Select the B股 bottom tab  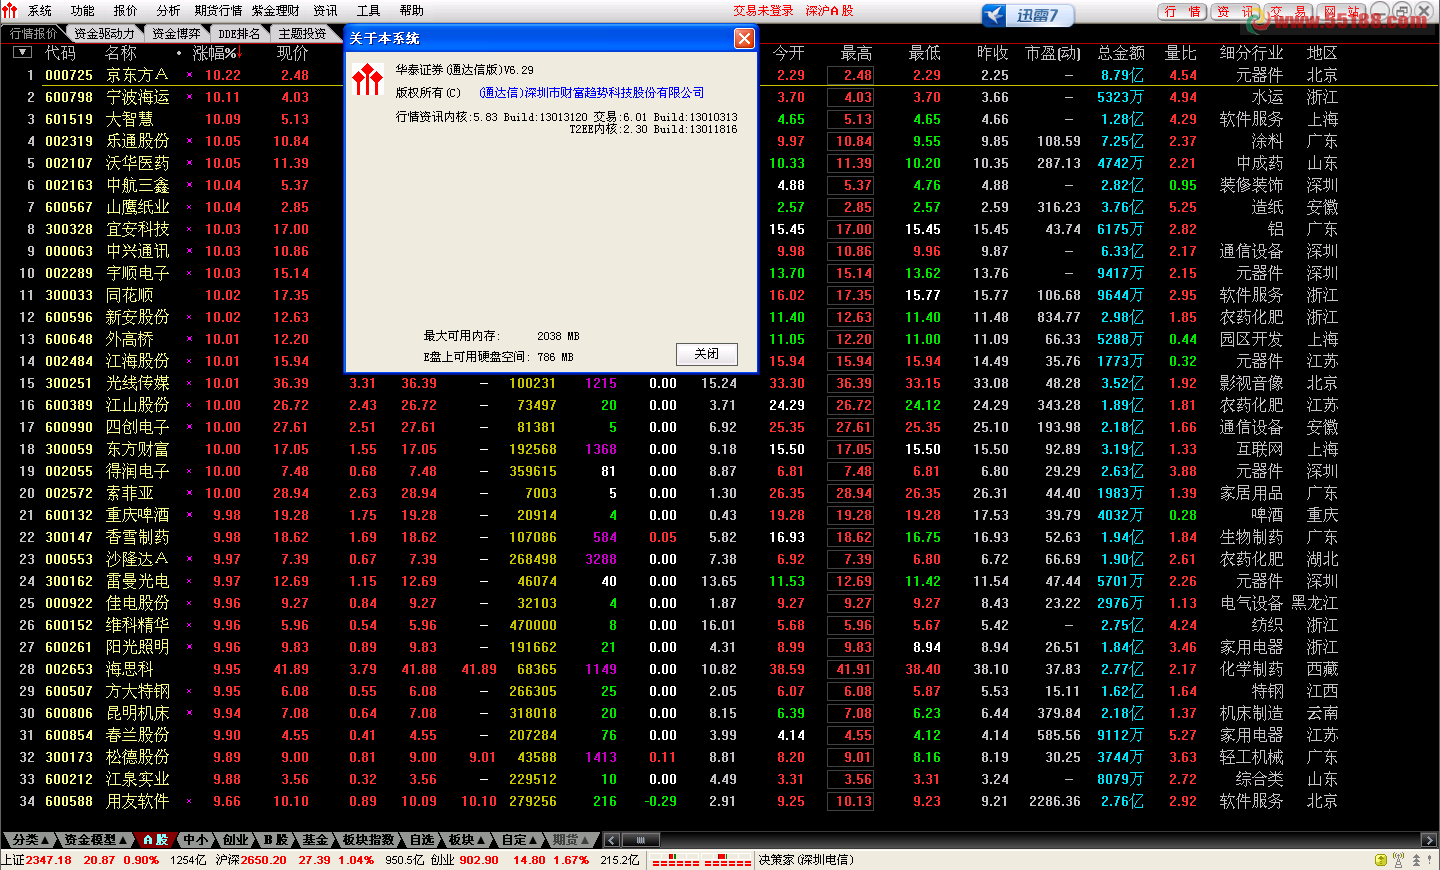coord(277,840)
